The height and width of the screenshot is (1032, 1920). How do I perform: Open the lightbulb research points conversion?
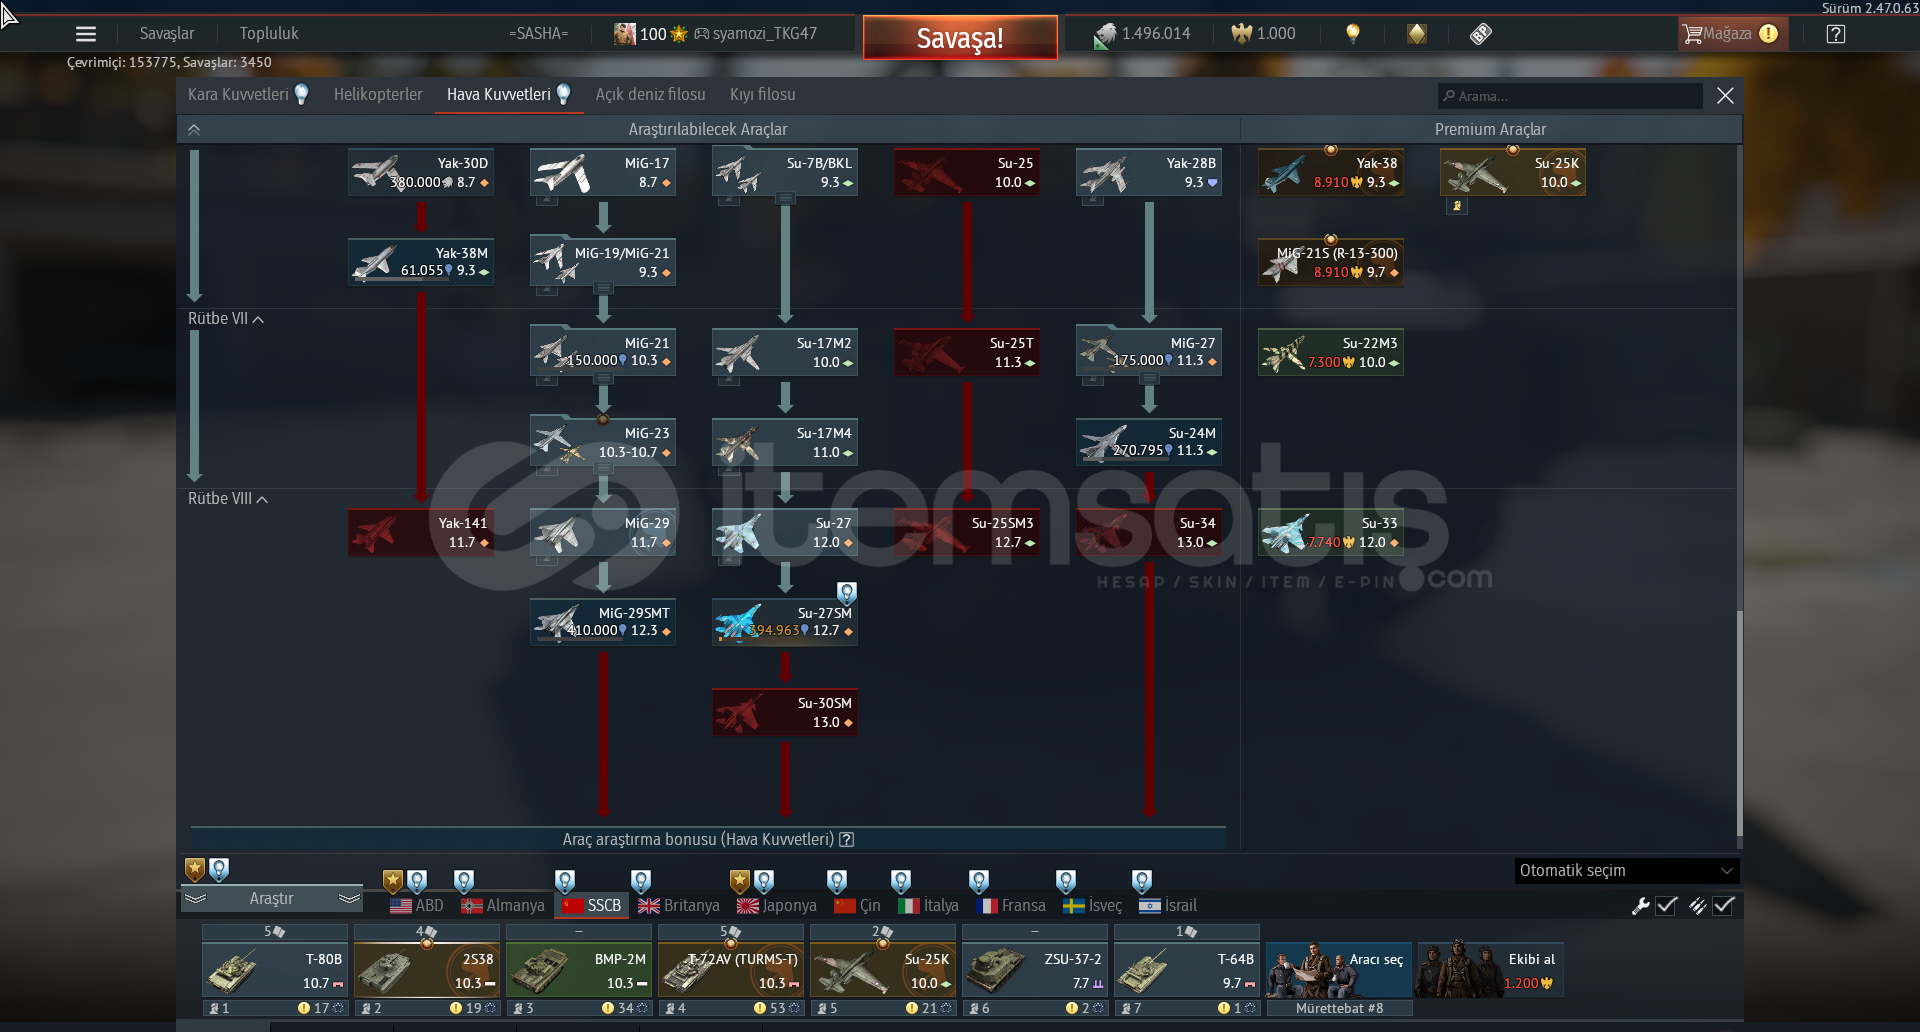point(1353,34)
